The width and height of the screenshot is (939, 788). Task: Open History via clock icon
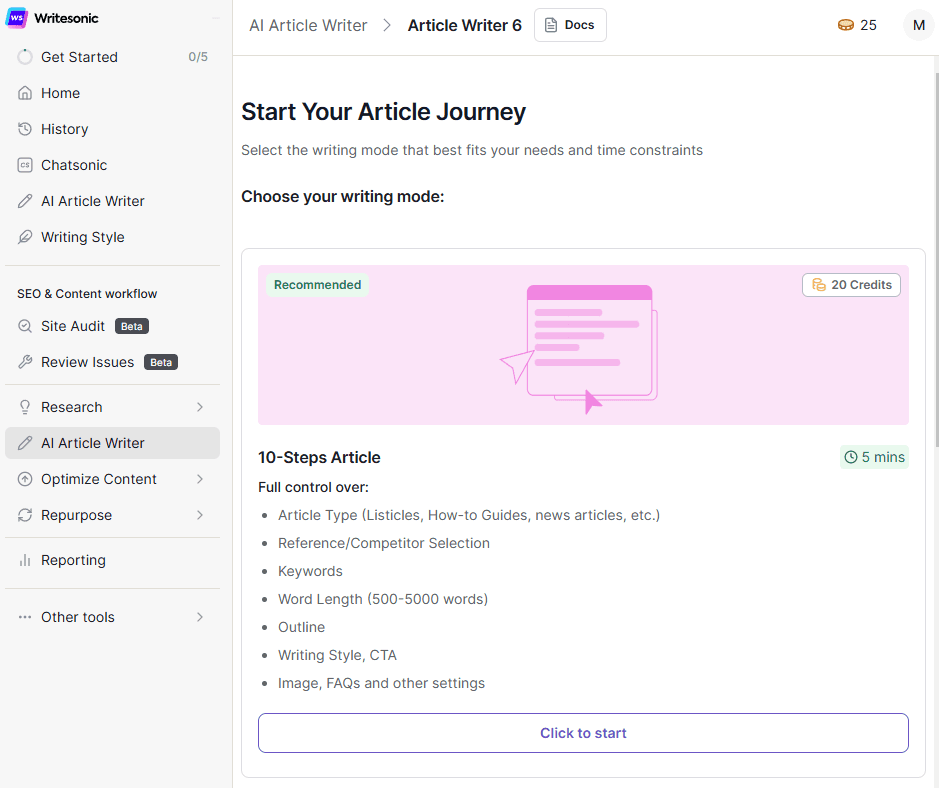tap(25, 129)
